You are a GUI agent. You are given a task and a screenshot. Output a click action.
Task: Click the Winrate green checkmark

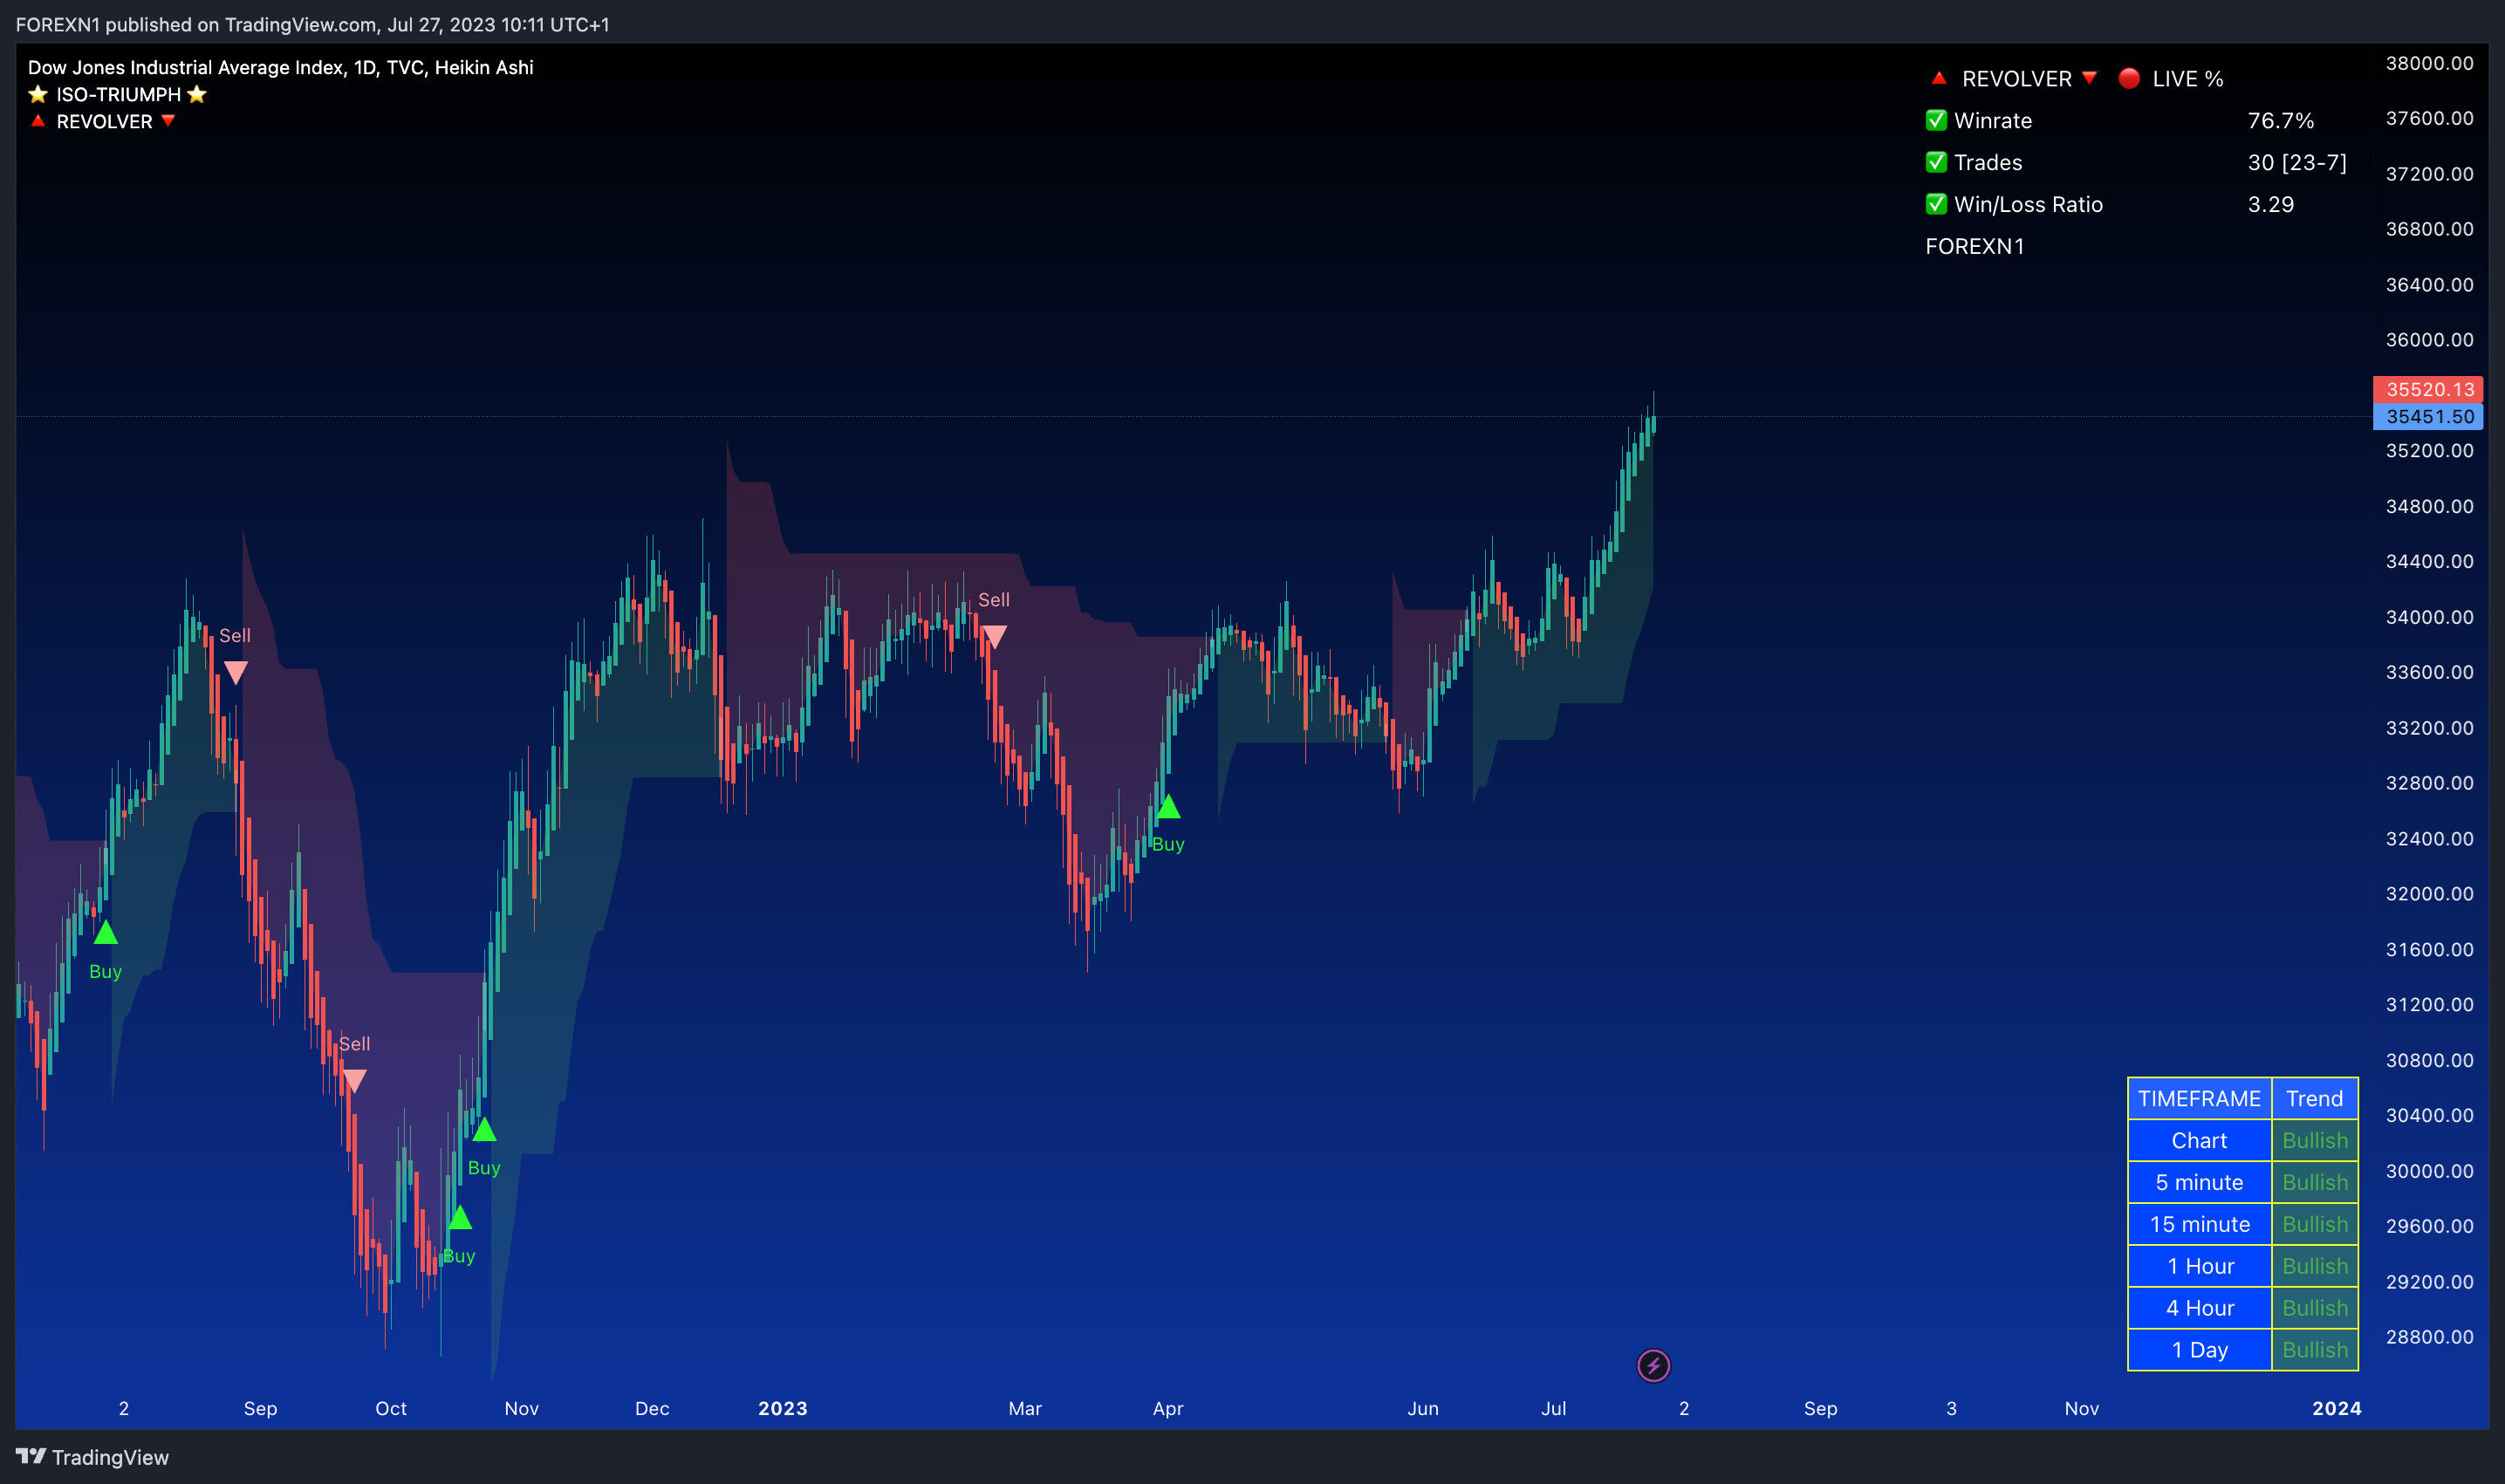pos(1937,120)
